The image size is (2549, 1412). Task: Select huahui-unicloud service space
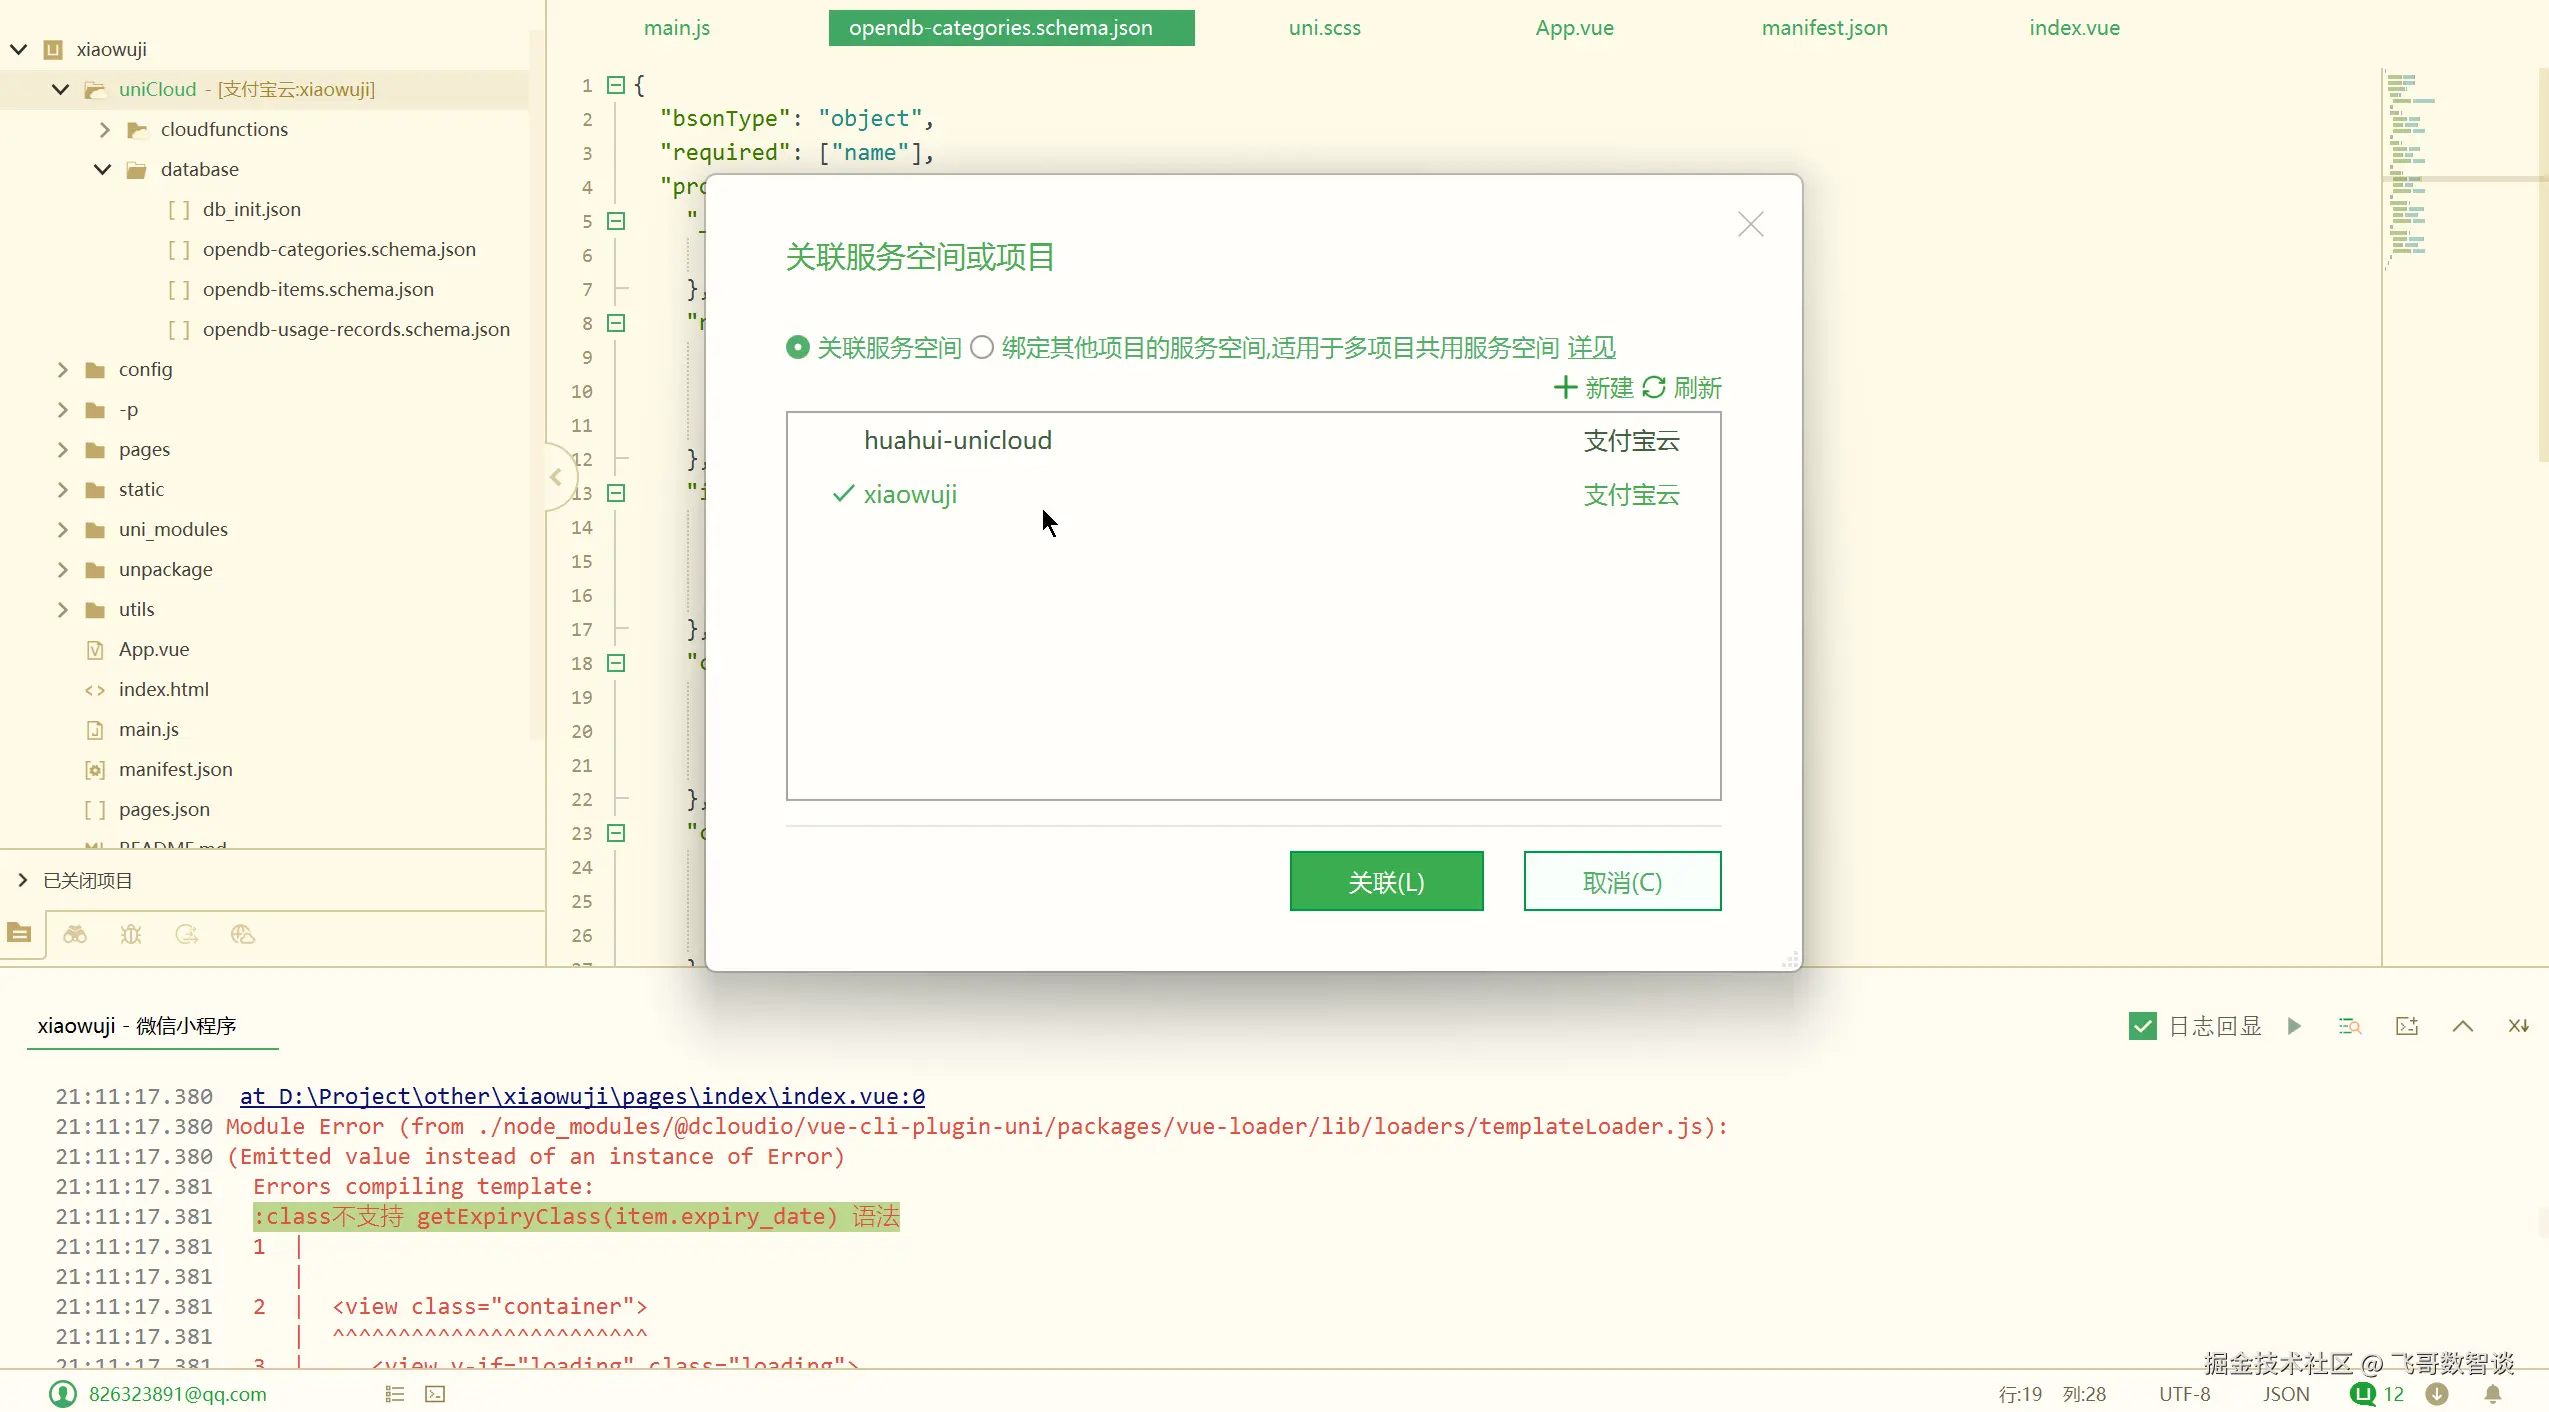coord(957,440)
